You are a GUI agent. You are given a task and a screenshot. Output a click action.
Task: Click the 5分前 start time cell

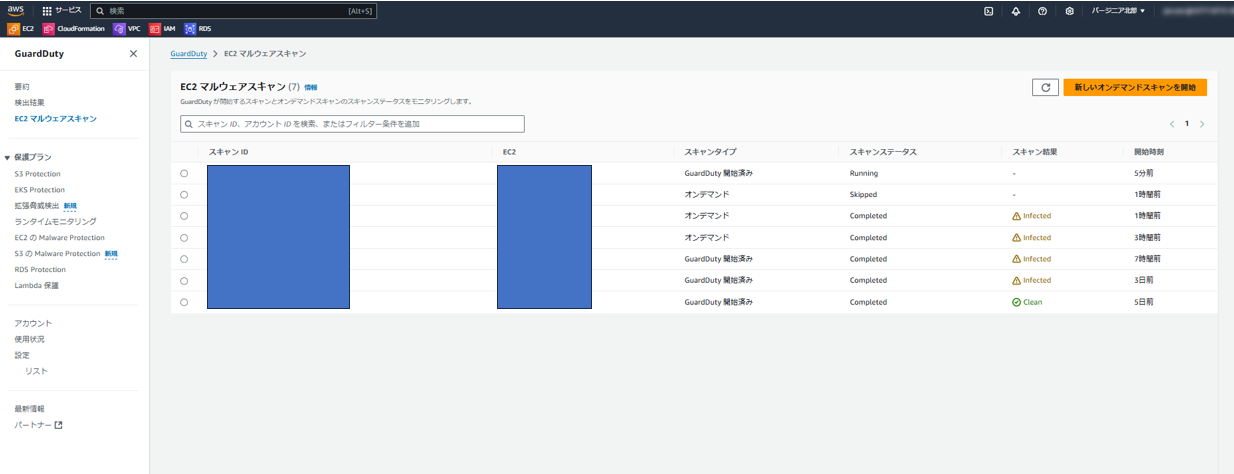pos(1144,174)
